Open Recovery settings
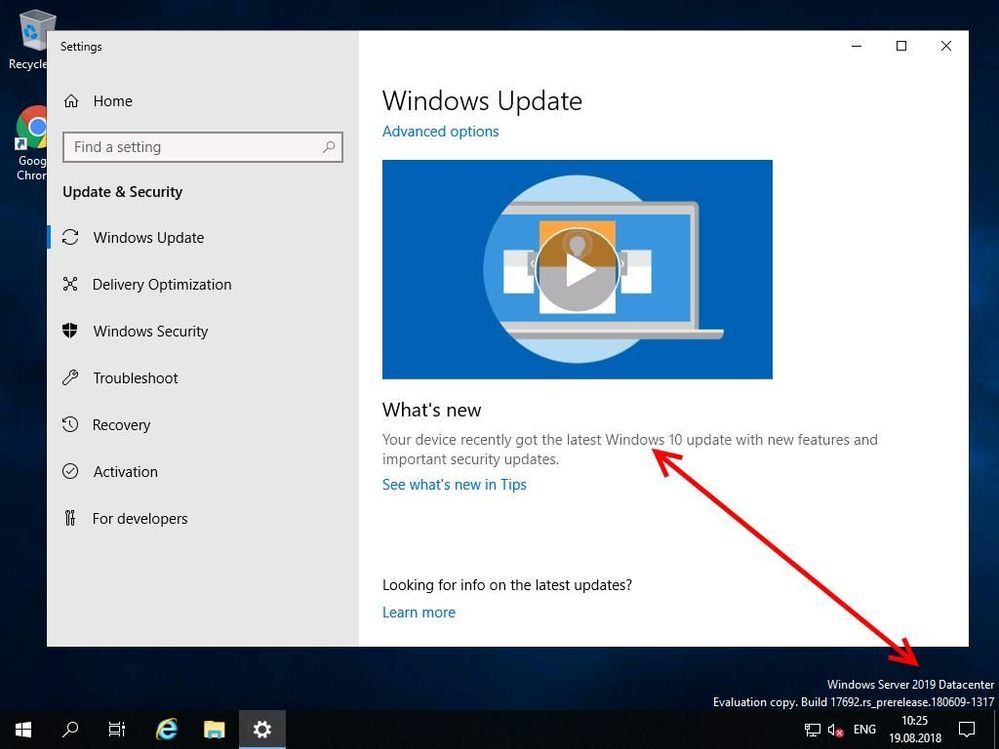 pos(203,425)
